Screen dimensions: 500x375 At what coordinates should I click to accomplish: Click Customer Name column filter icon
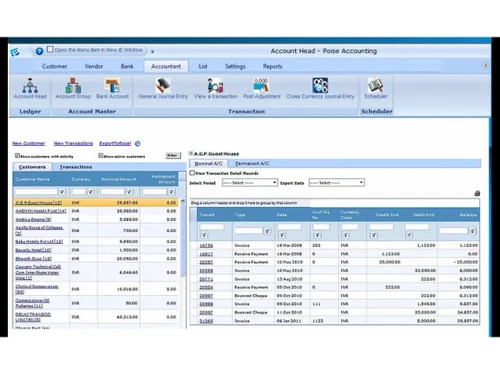[x=62, y=192]
